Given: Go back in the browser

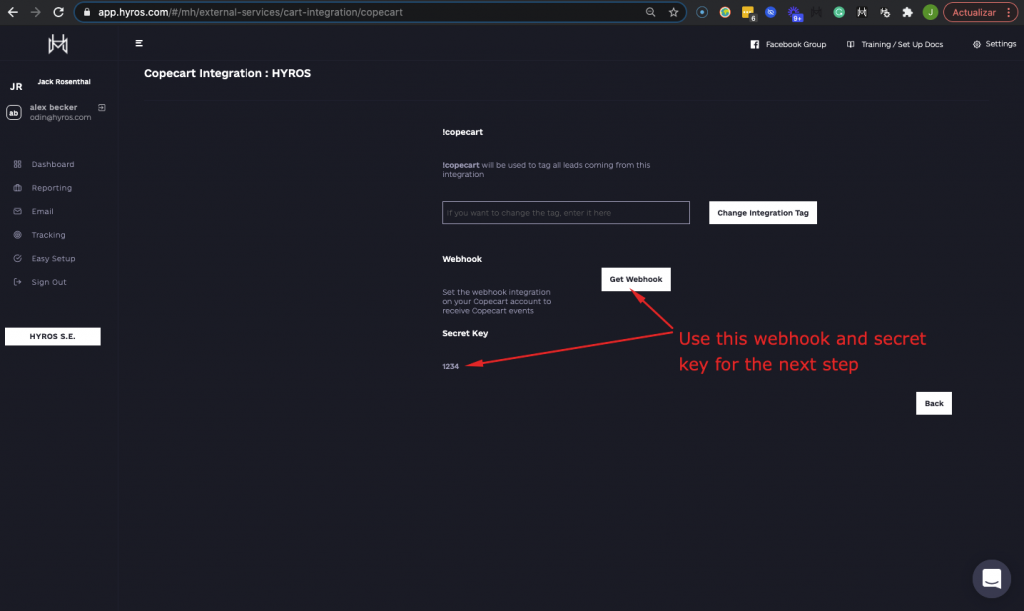Looking at the screenshot, I should 12,12.
